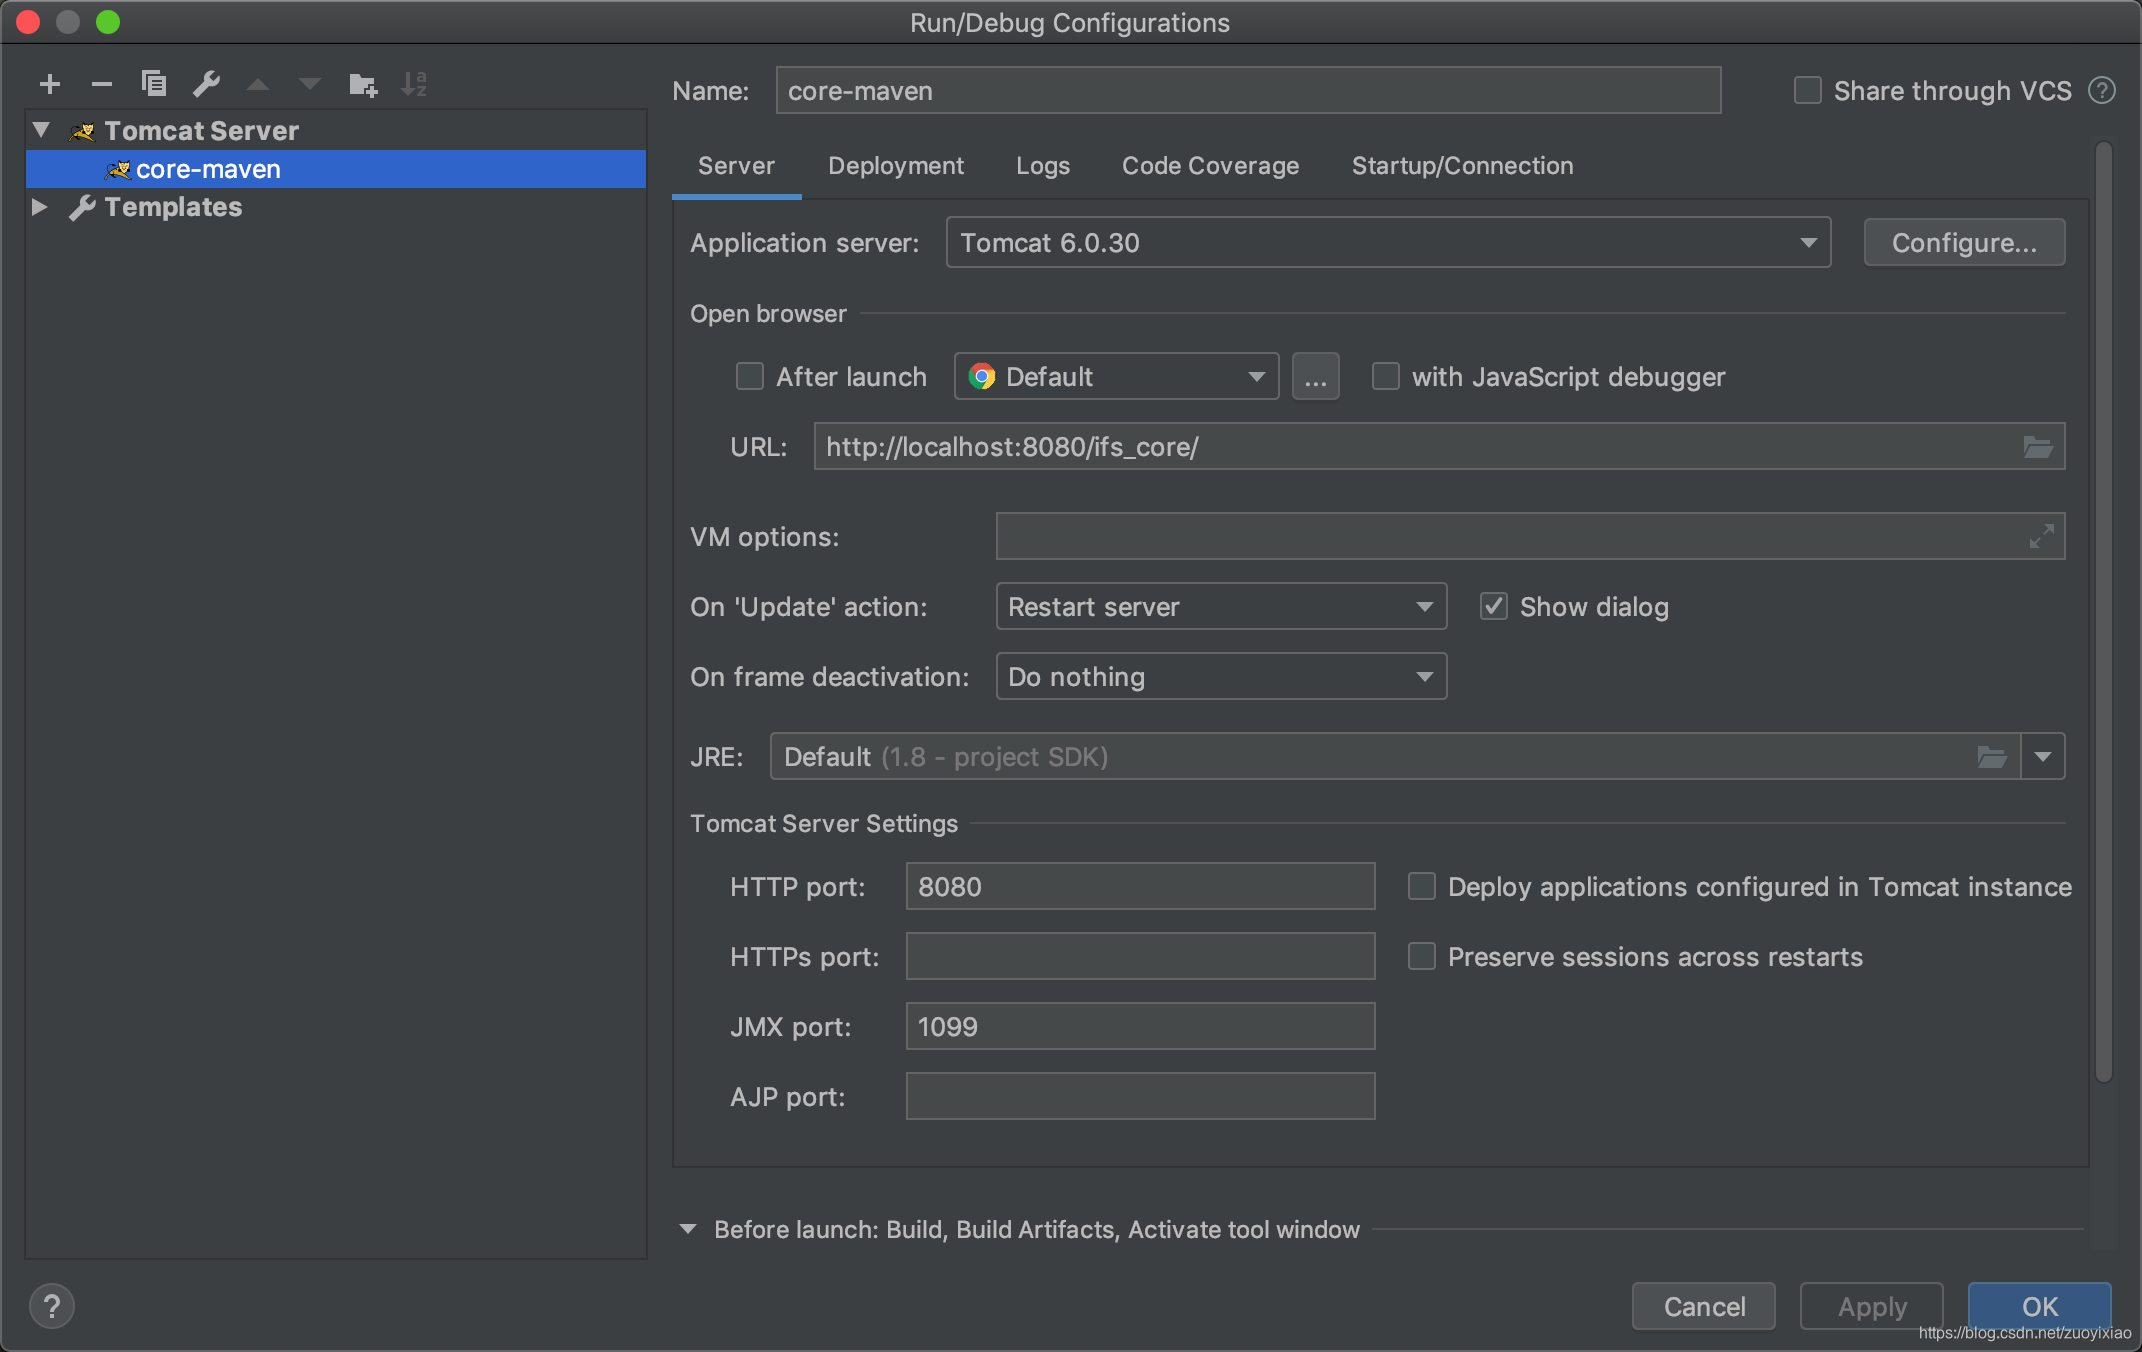Enable the After launch checkbox
This screenshot has width=2142, height=1352.
point(750,377)
